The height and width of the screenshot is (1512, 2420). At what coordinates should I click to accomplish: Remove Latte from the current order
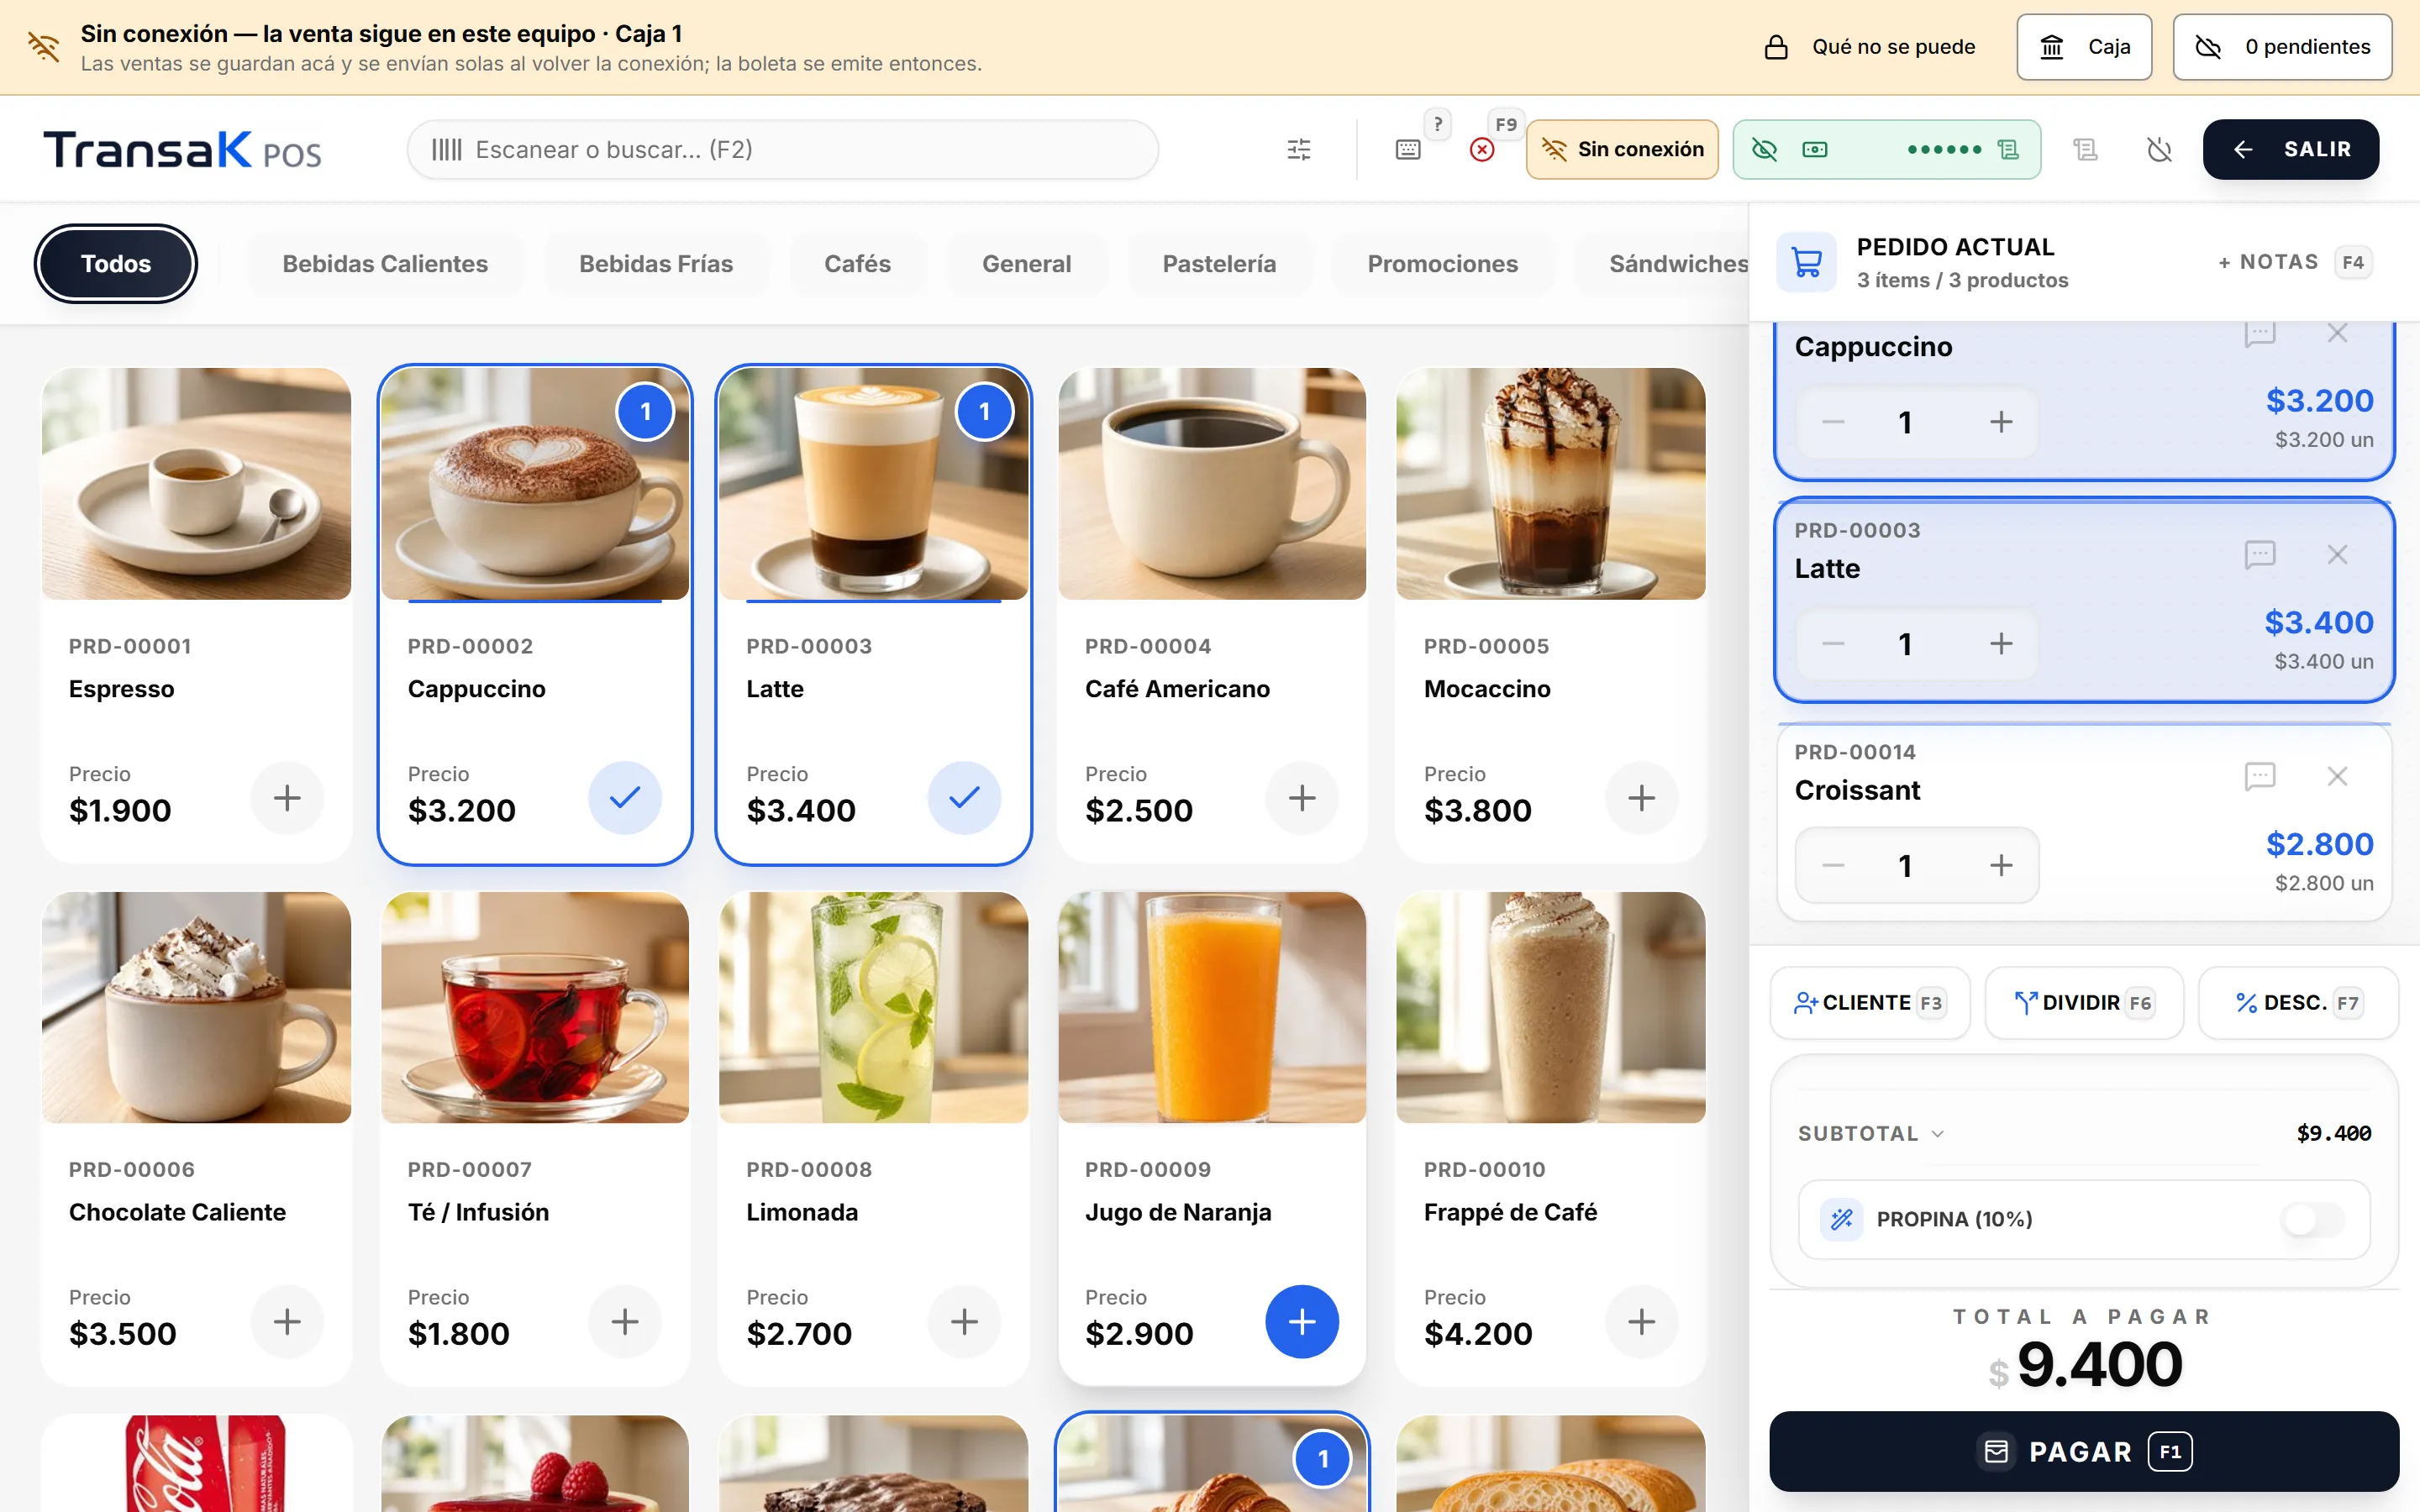point(2337,554)
